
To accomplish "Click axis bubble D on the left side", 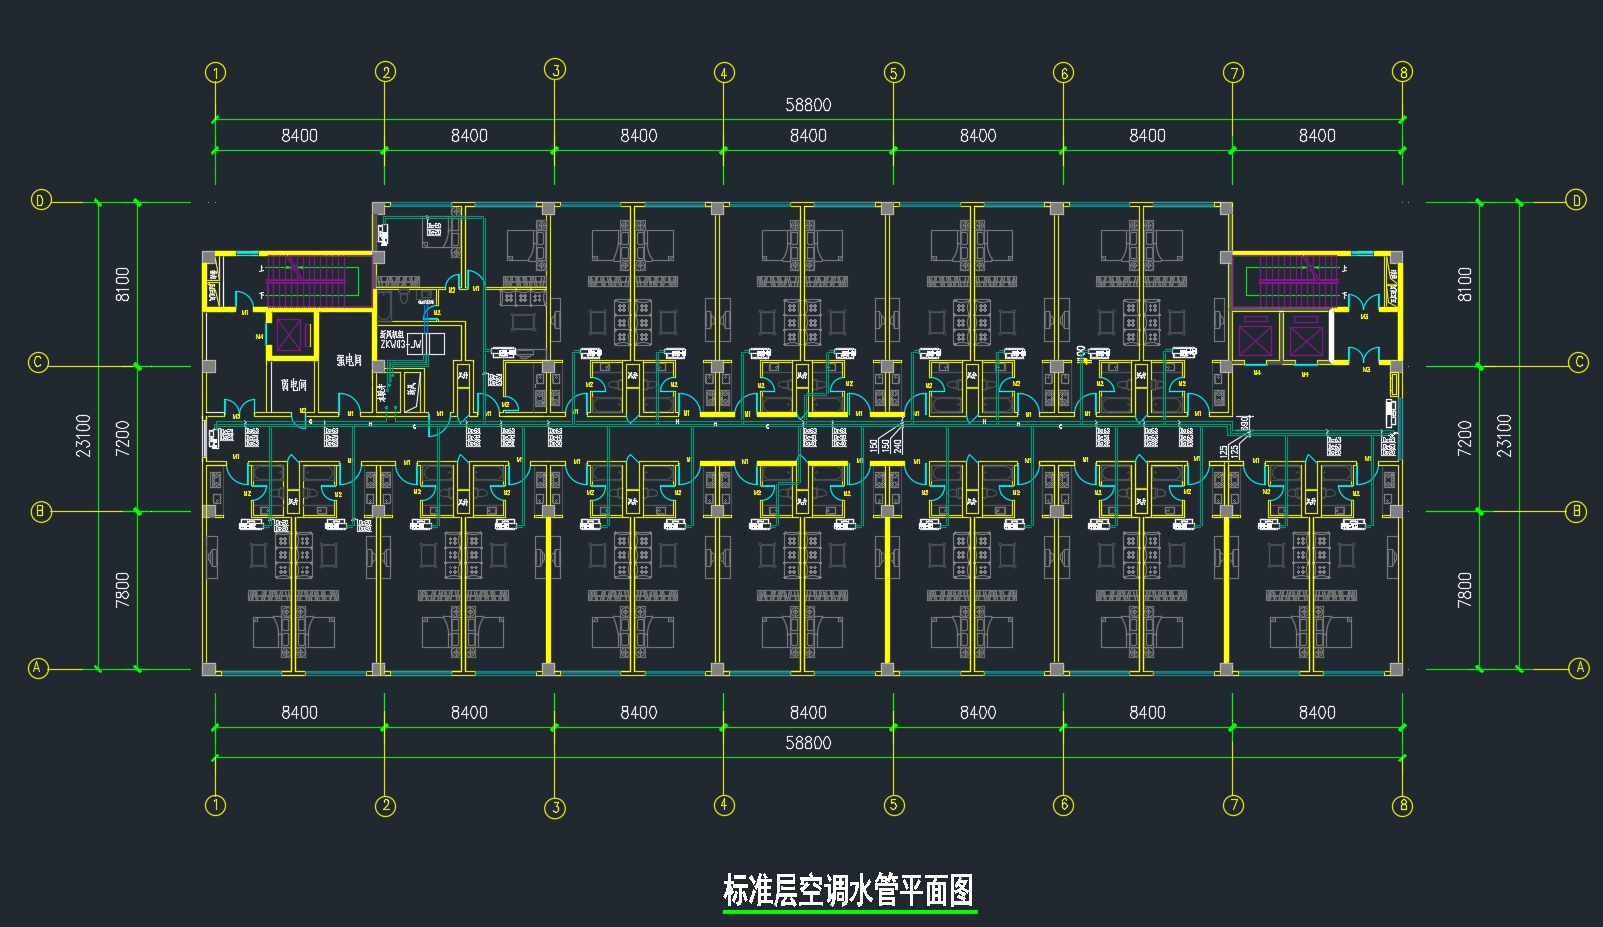I will click(40, 200).
